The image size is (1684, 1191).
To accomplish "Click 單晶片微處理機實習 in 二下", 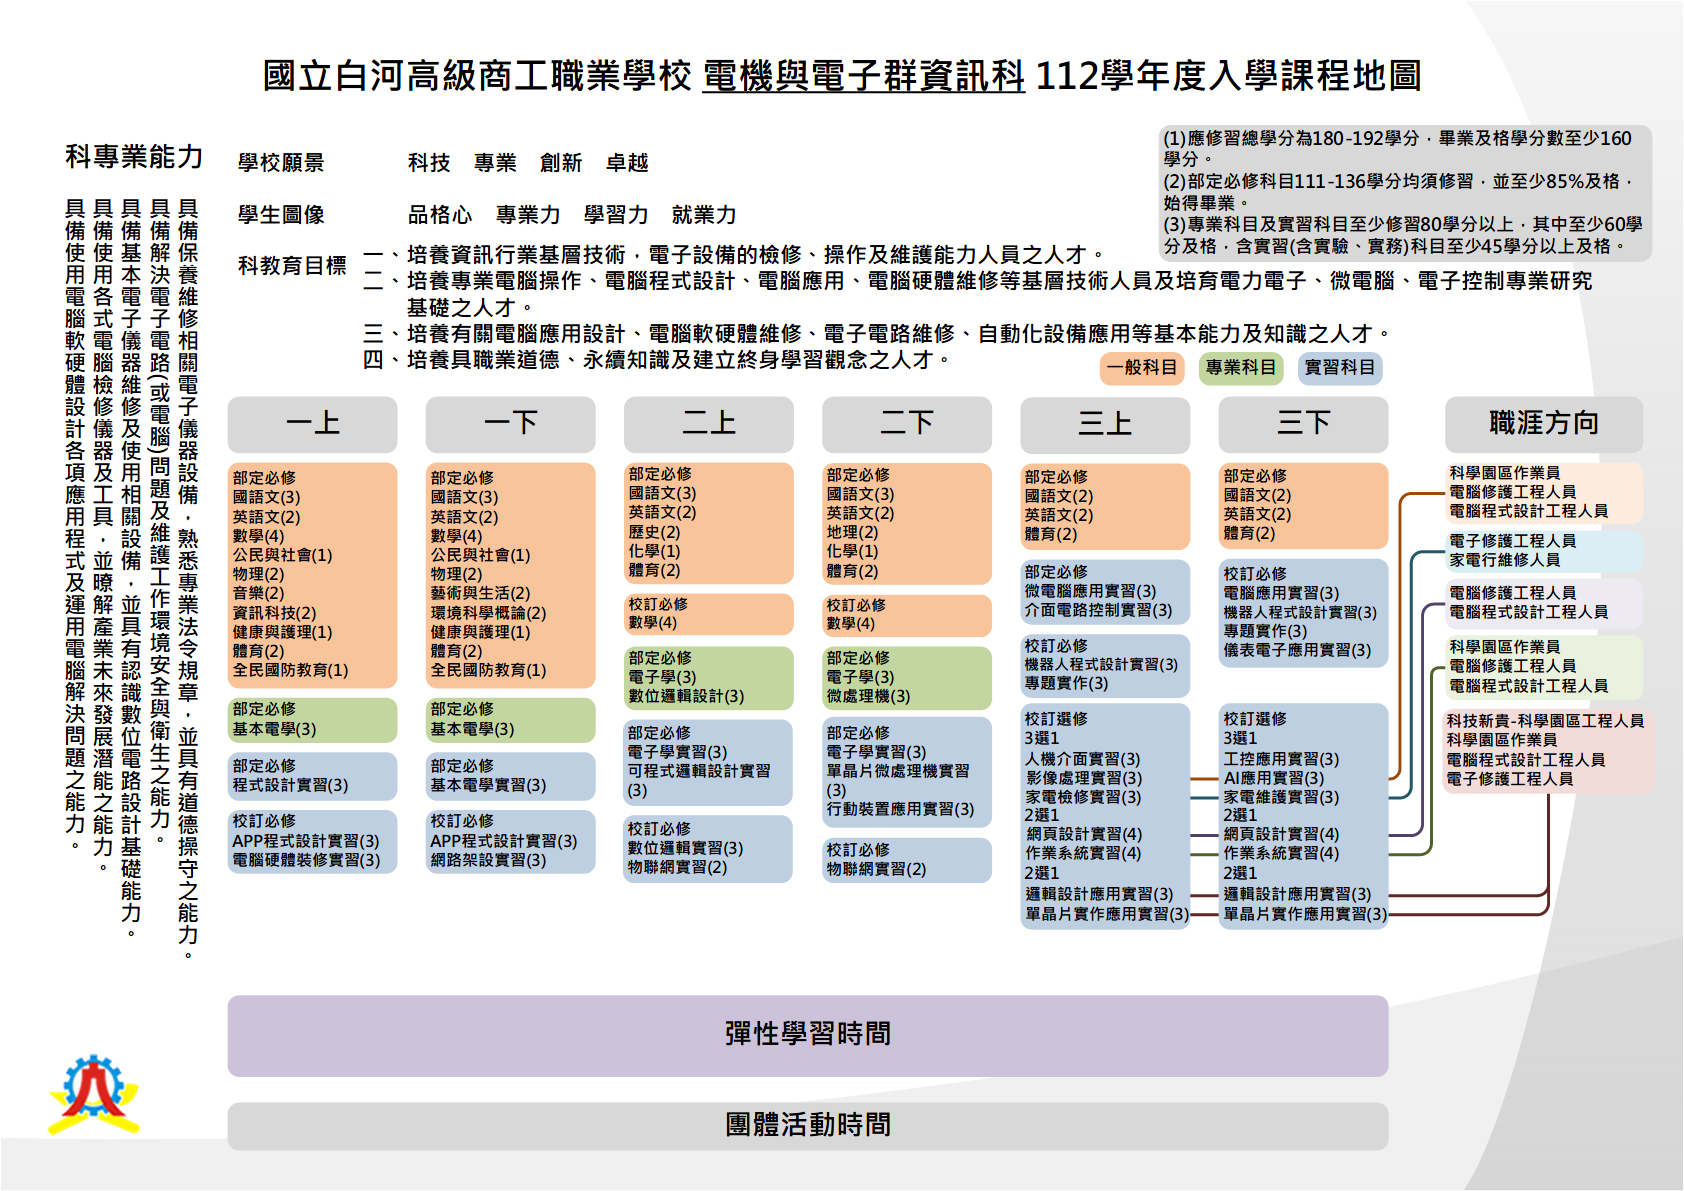I will (898, 771).
